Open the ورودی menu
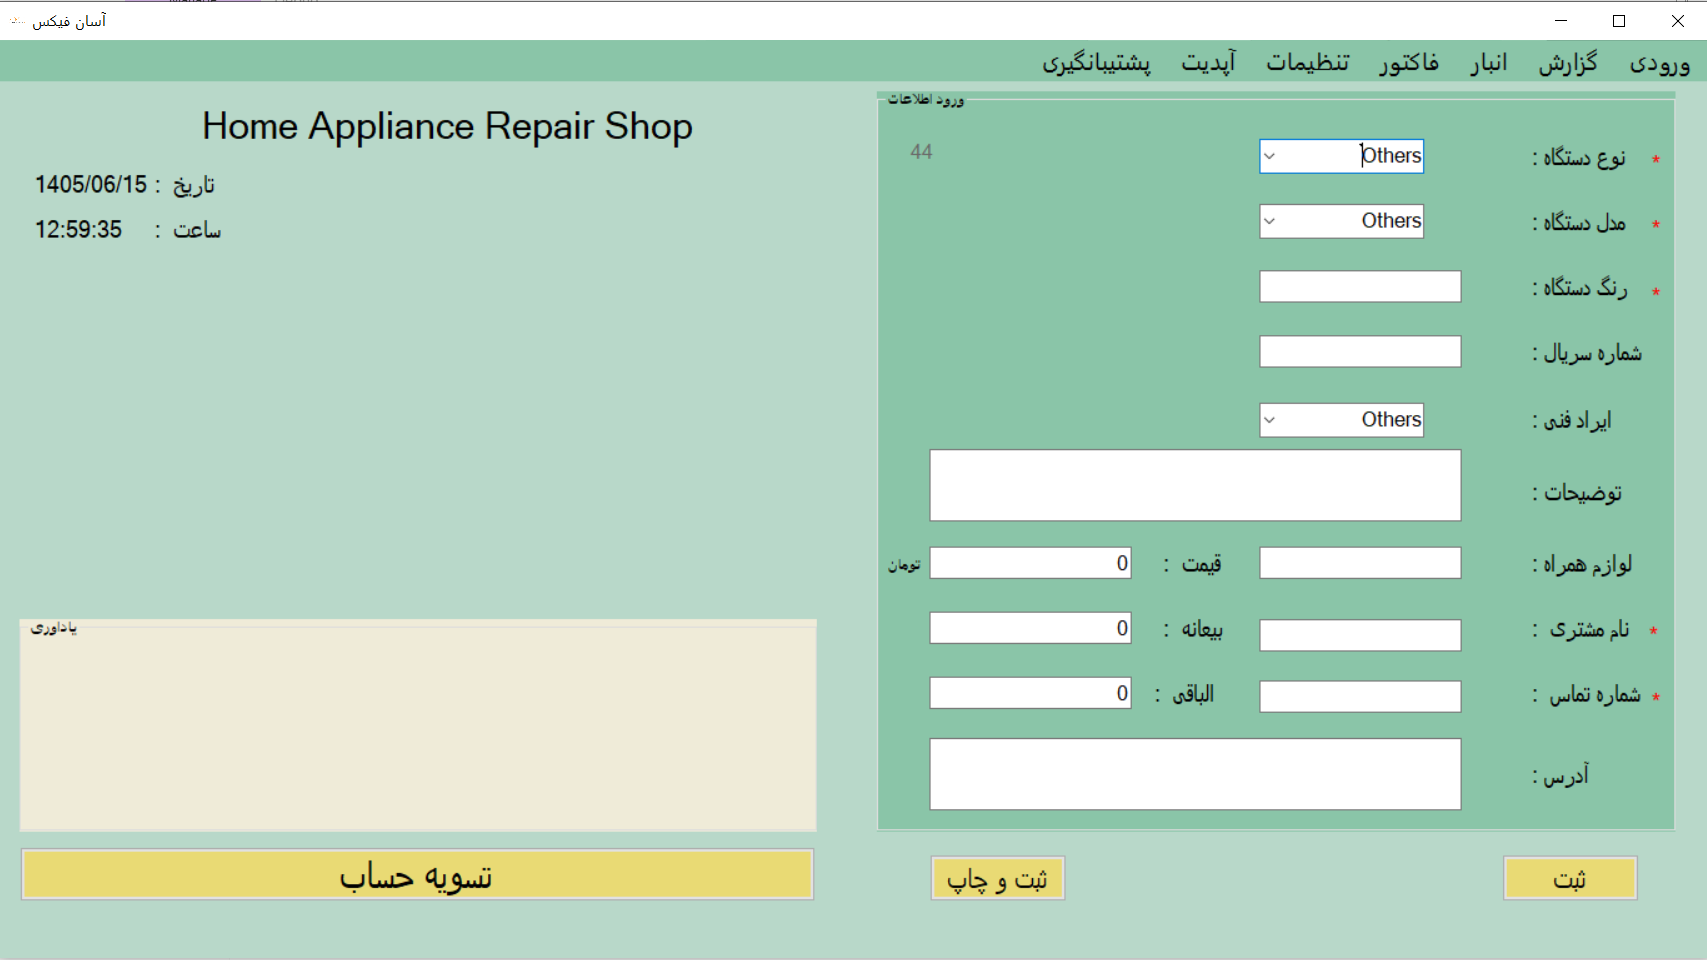The height and width of the screenshot is (960, 1707). point(1659,63)
